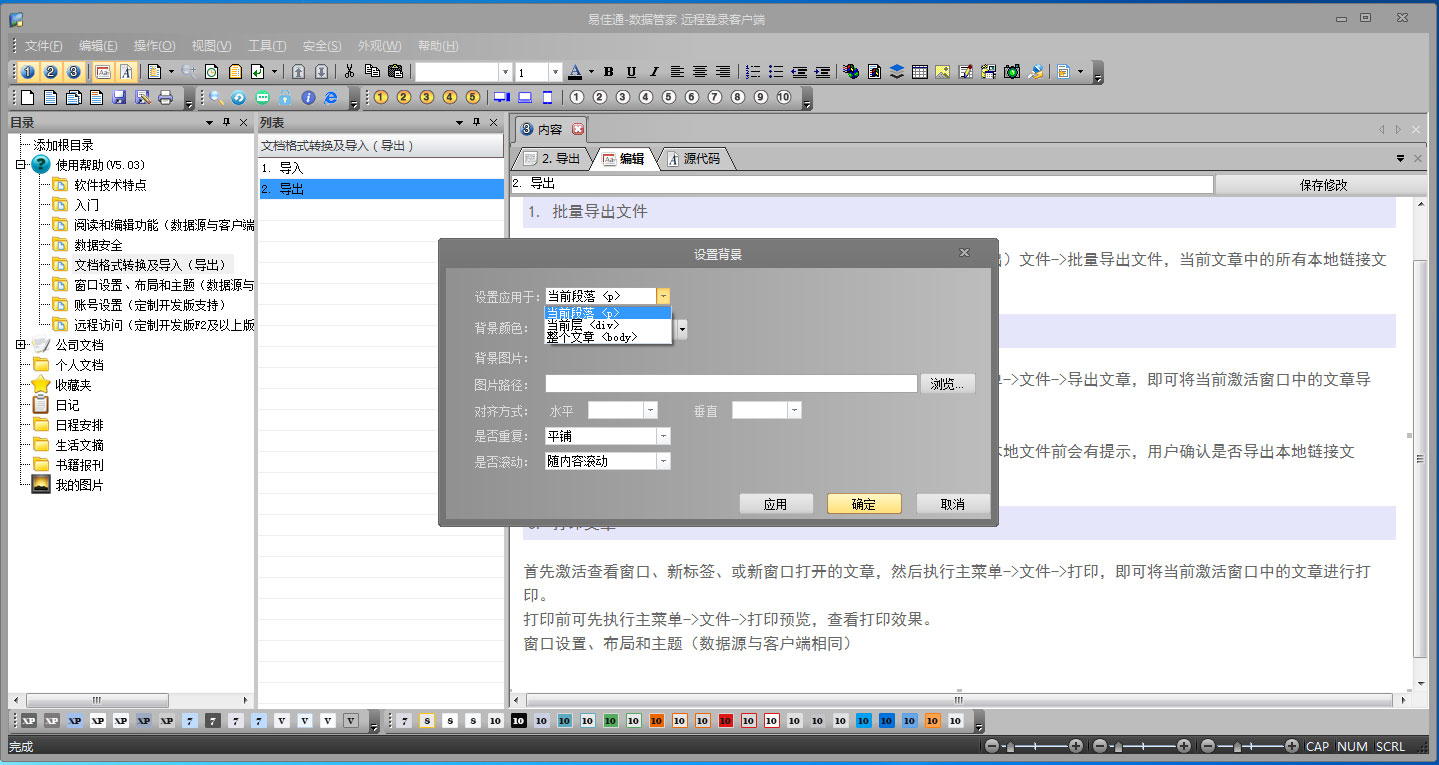1439x765 pixels.
Task: Open the Internet Explorer icon
Action: click(331, 98)
